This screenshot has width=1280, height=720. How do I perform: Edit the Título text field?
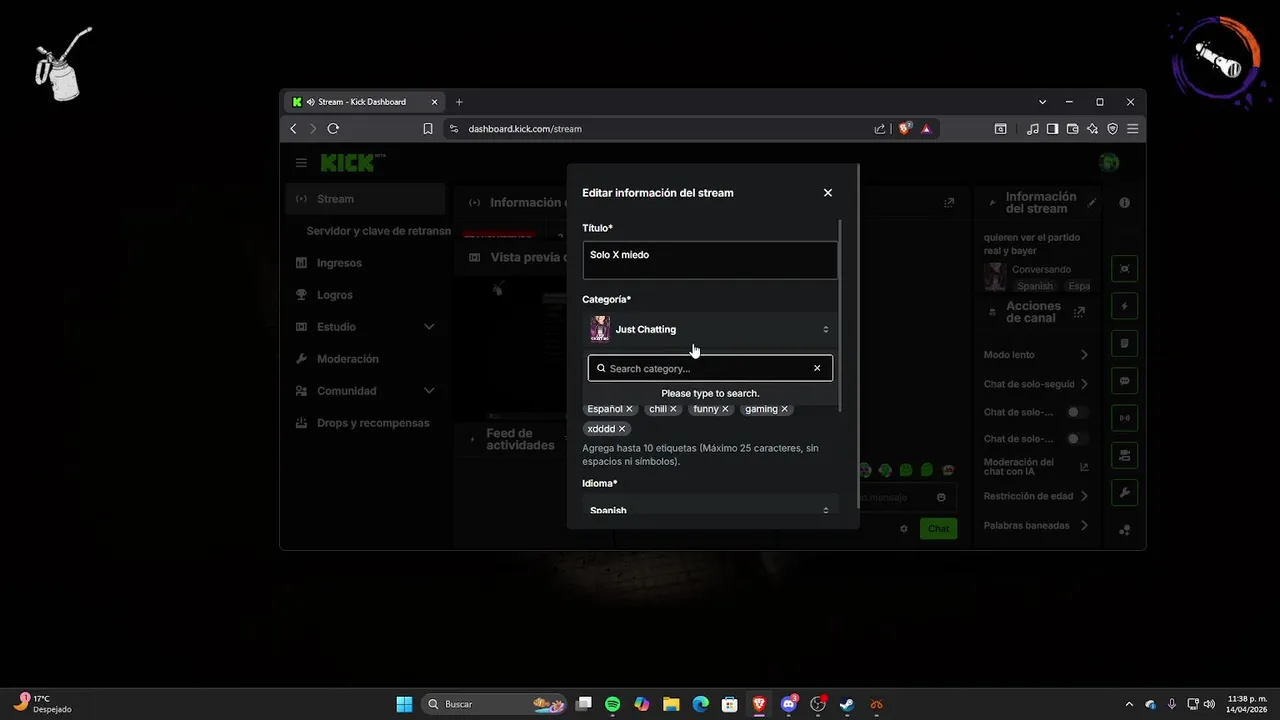[710, 260]
